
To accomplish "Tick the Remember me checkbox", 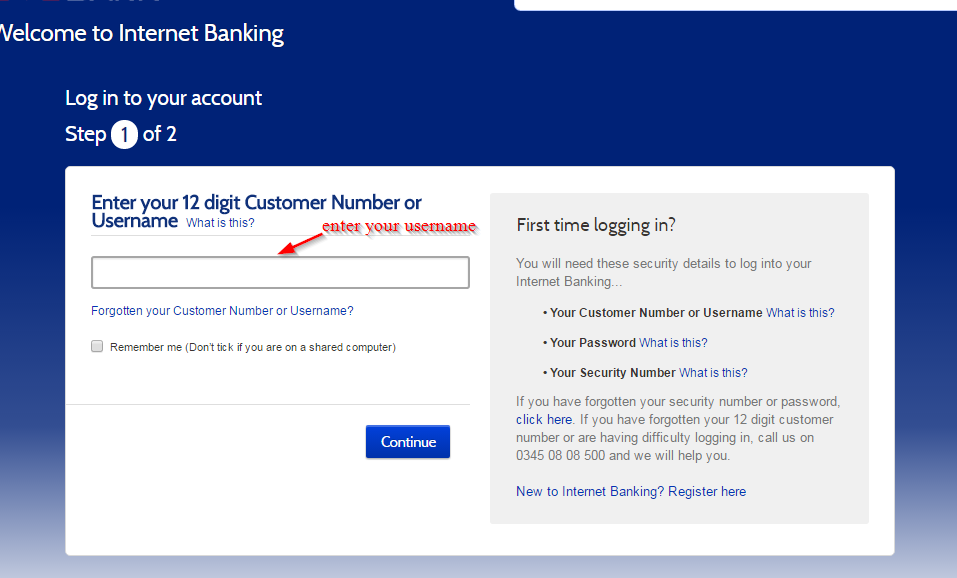I will point(97,346).
